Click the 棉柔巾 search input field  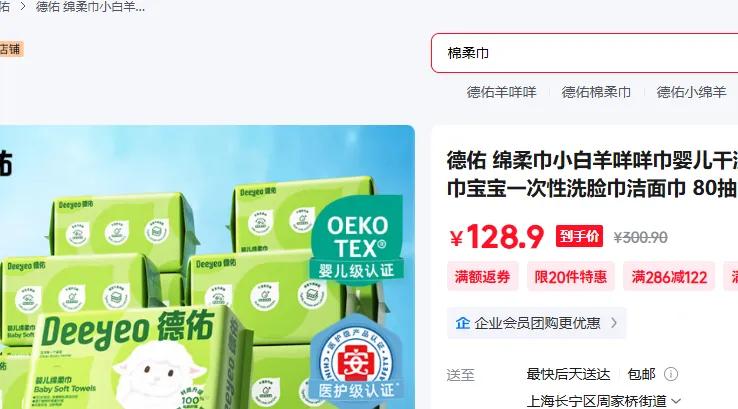pos(585,53)
